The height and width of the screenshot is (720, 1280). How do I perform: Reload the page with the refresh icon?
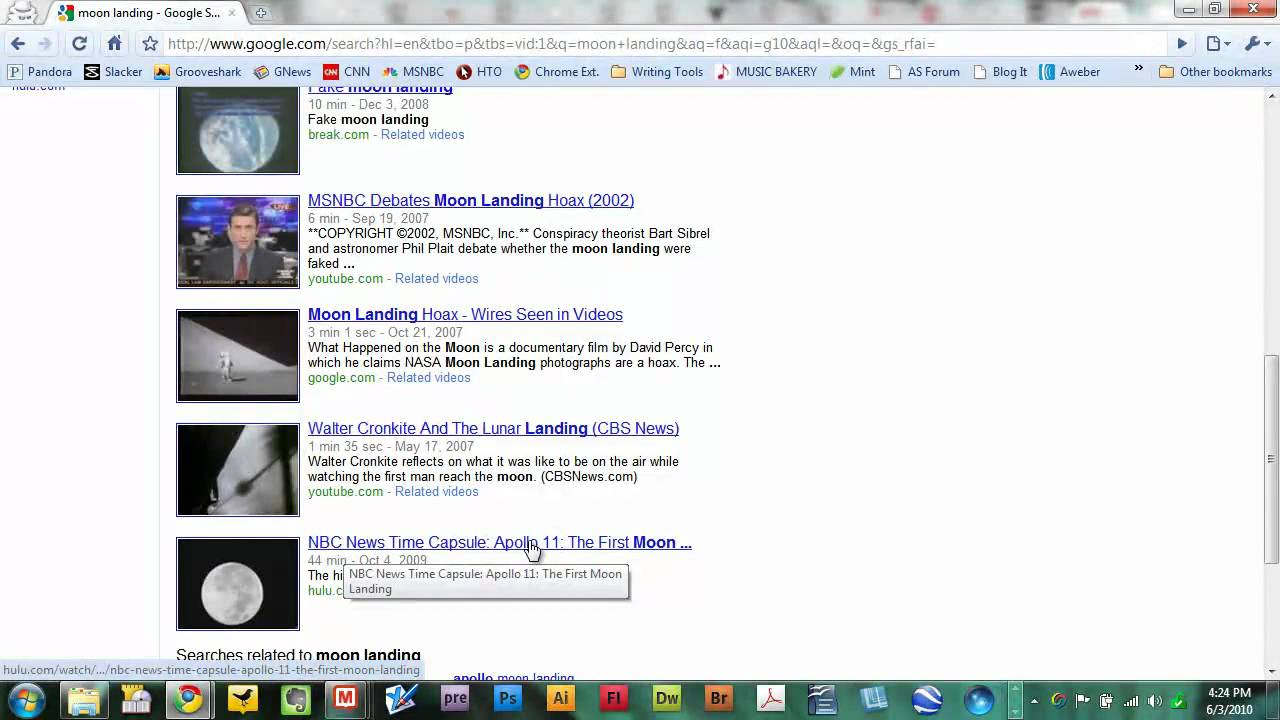coord(79,44)
